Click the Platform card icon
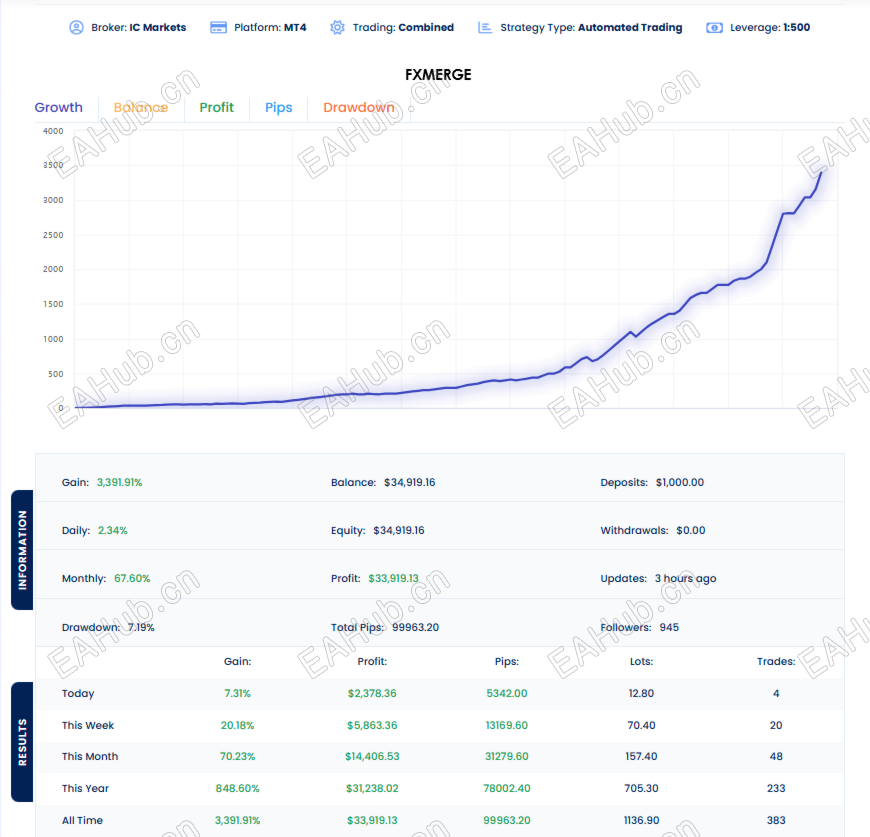This screenshot has height=837, width=870. tap(218, 27)
